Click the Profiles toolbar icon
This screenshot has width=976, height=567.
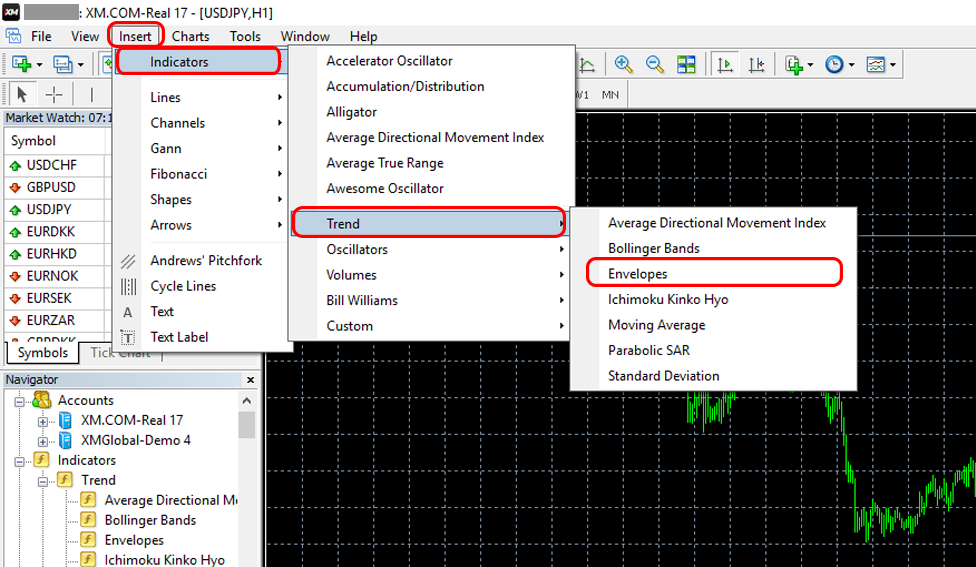click(x=62, y=64)
